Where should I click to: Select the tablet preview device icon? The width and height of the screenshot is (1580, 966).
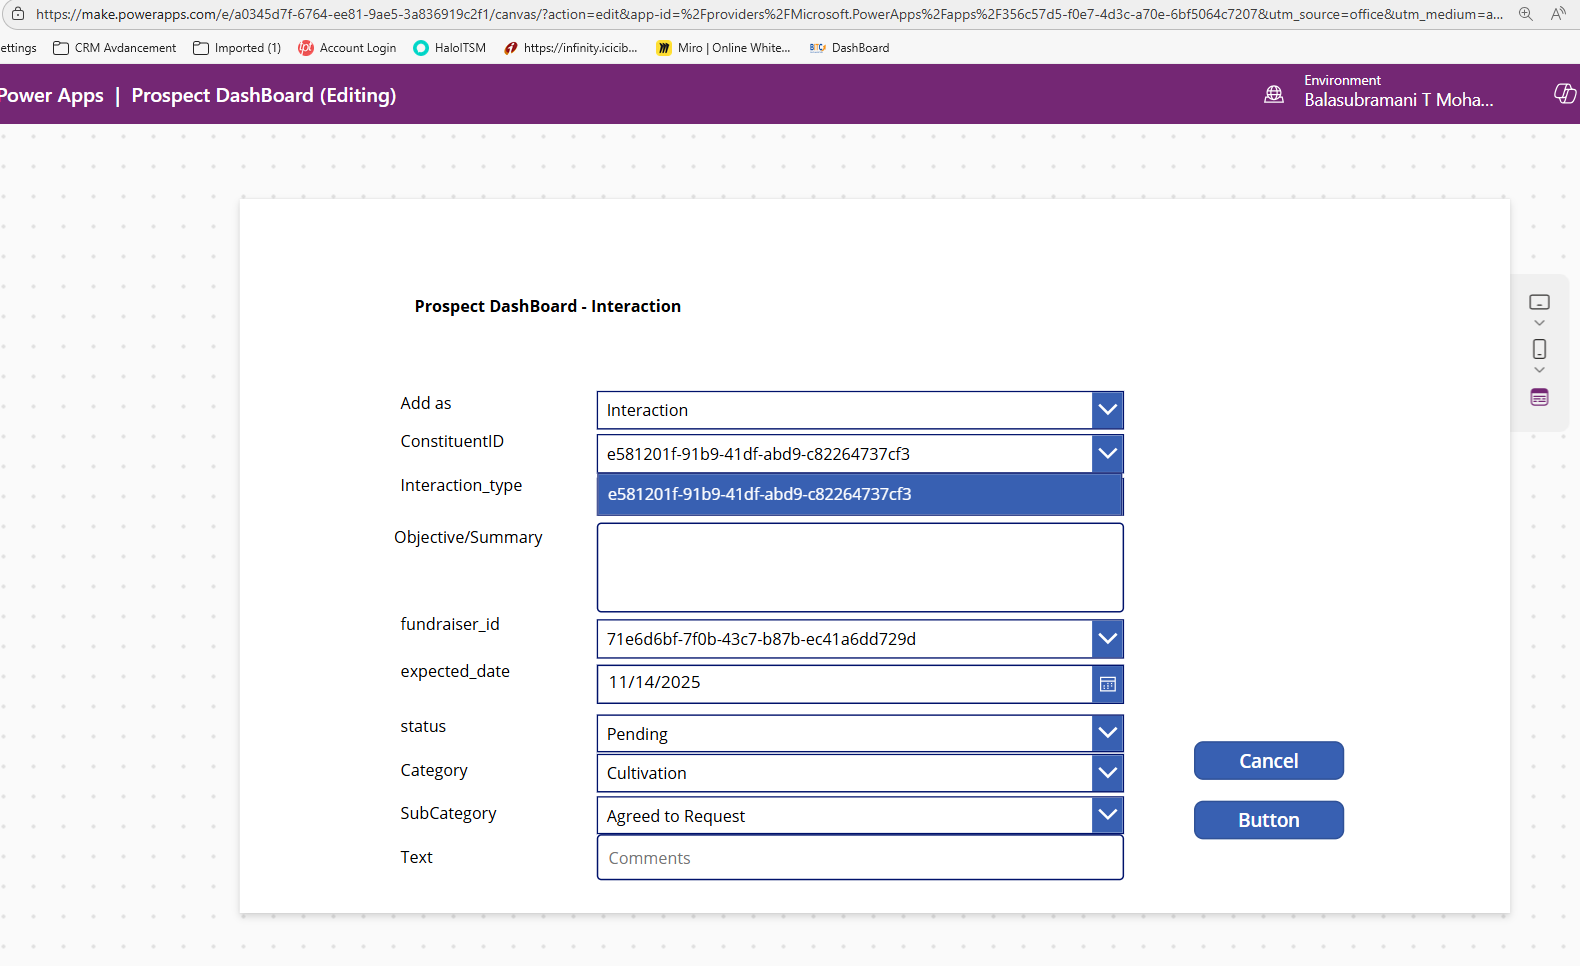coord(1539,302)
